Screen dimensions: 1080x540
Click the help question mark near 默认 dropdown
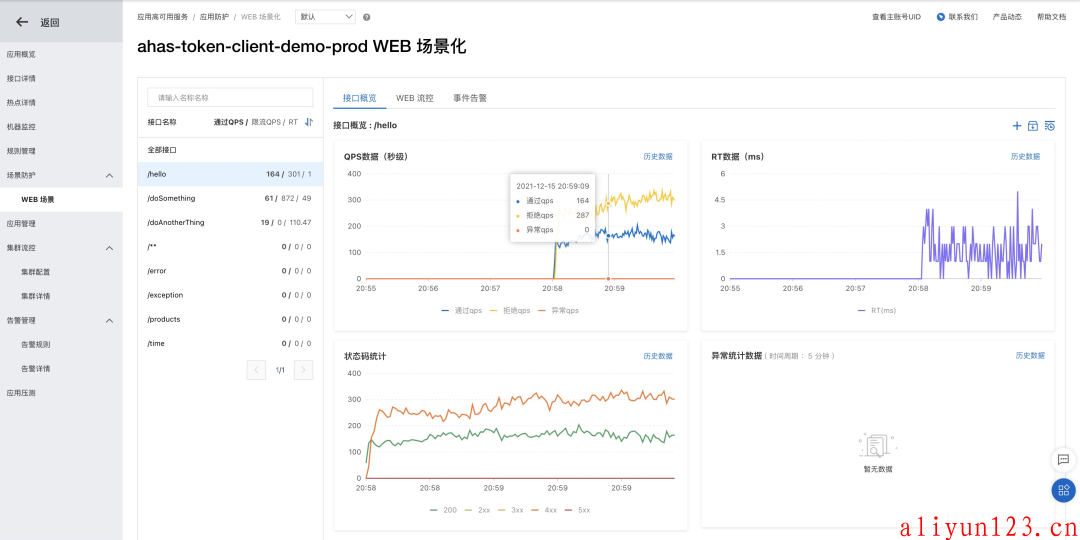point(367,17)
